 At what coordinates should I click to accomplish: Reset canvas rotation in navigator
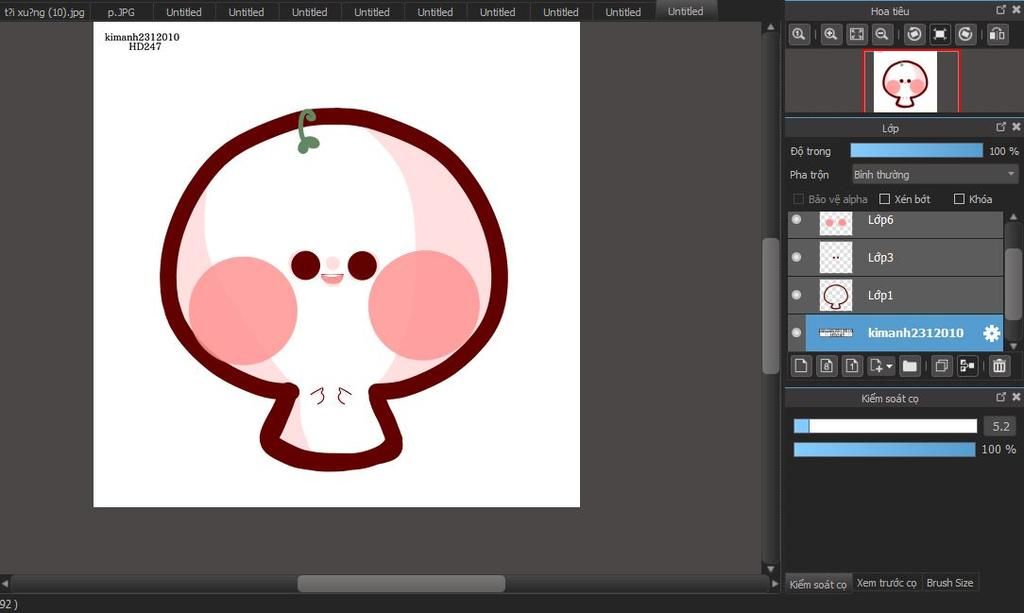click(940, 35)
